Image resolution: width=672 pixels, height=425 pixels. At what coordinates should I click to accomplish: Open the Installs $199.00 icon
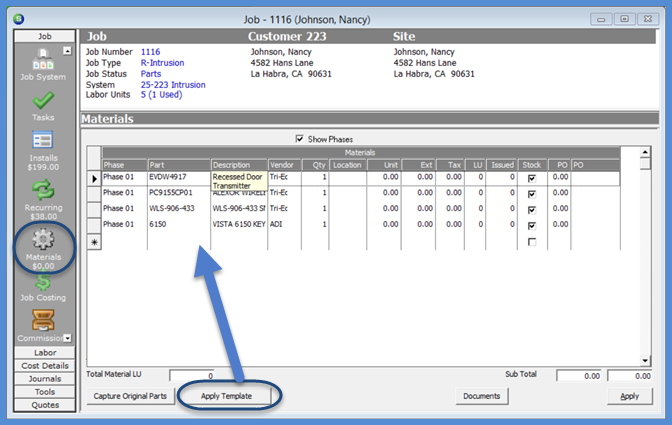point(43,141)
